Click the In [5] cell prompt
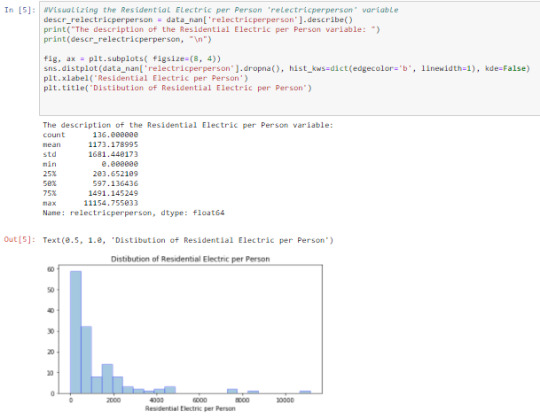The height and width of the screenshot is (419, 540). [20, 10]
